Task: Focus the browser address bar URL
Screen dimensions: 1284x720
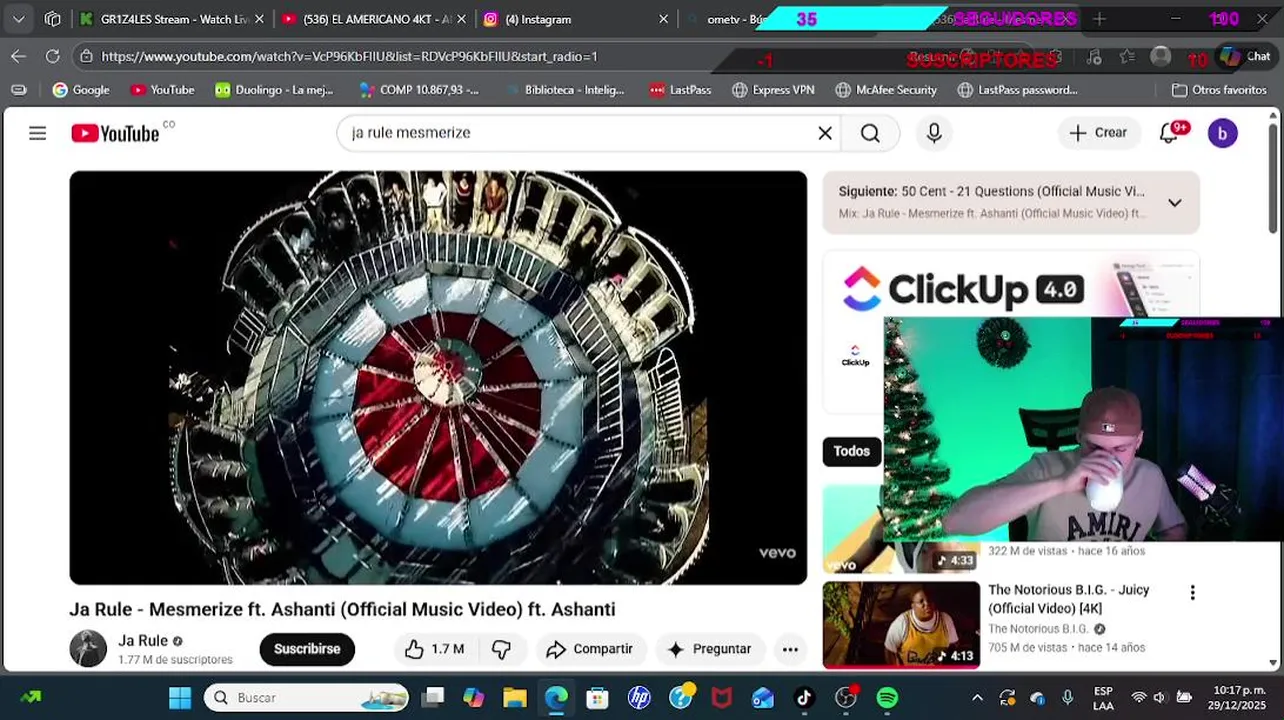Action: (x=349, y=56)
